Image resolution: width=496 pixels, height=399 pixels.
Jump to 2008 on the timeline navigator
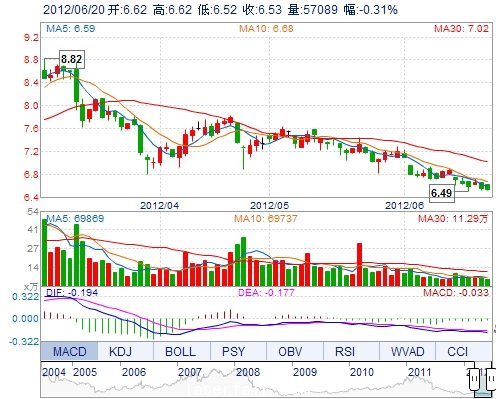[248, 372]
